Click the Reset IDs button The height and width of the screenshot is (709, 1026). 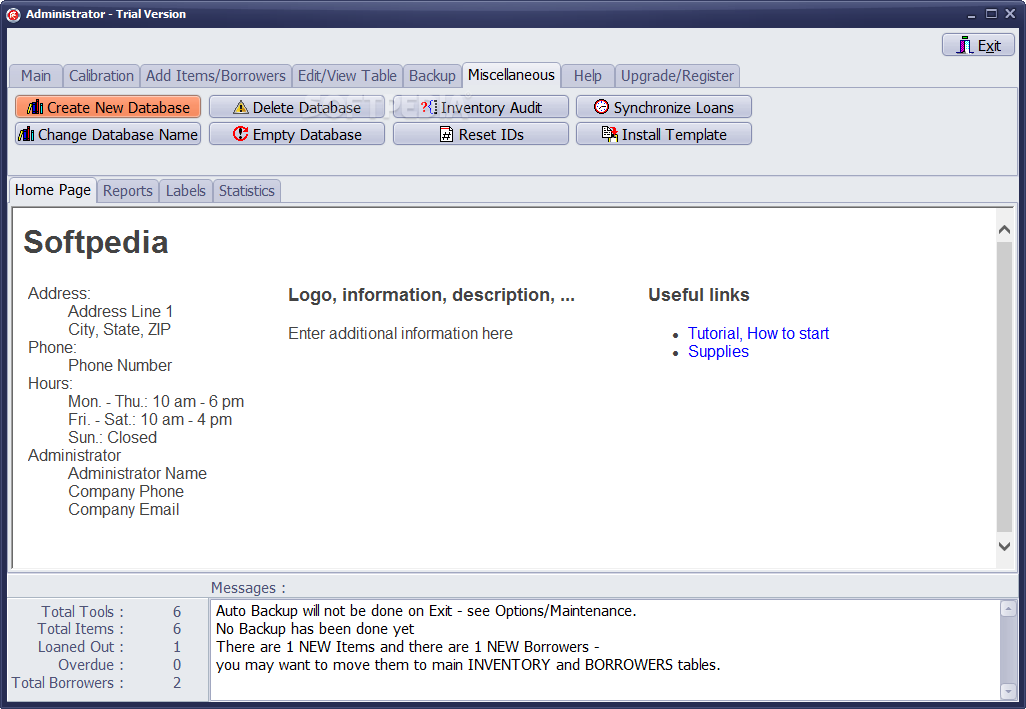click(481, 134)
